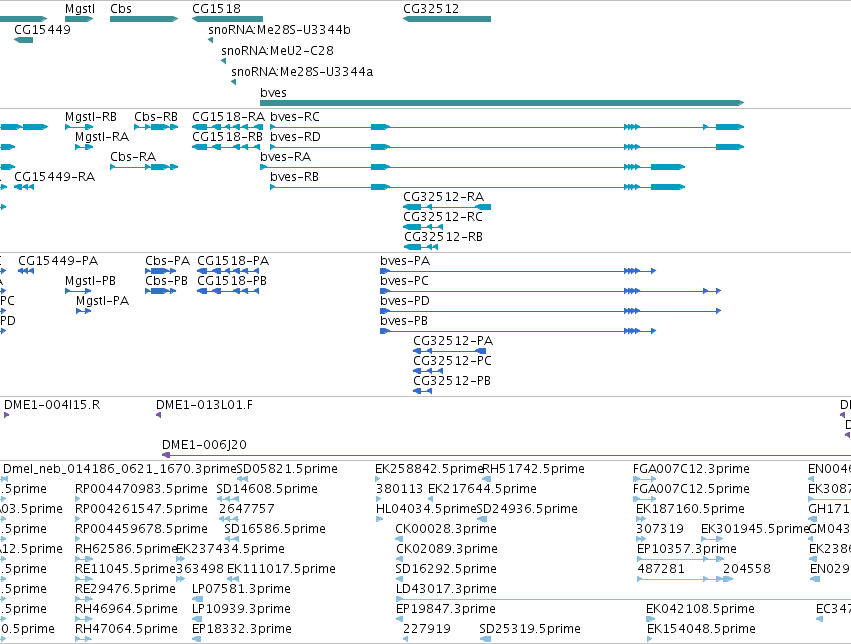Click protein CG15449-PA
The image size is (851, 644).
click(x=26, y=271)
